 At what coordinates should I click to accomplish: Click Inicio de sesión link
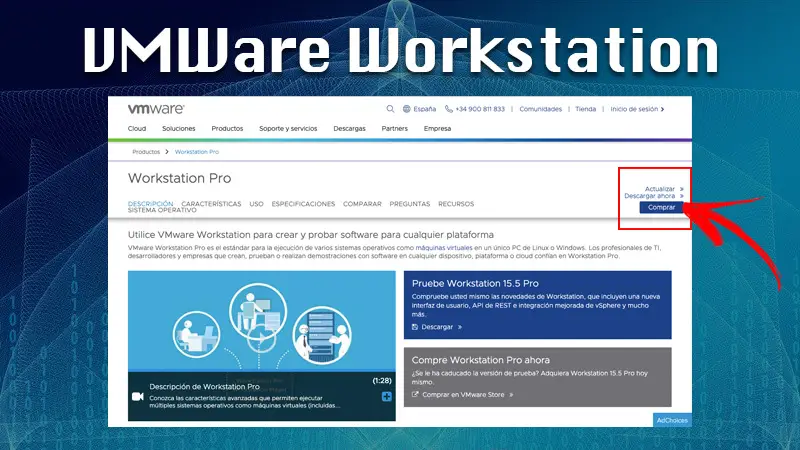634,109
